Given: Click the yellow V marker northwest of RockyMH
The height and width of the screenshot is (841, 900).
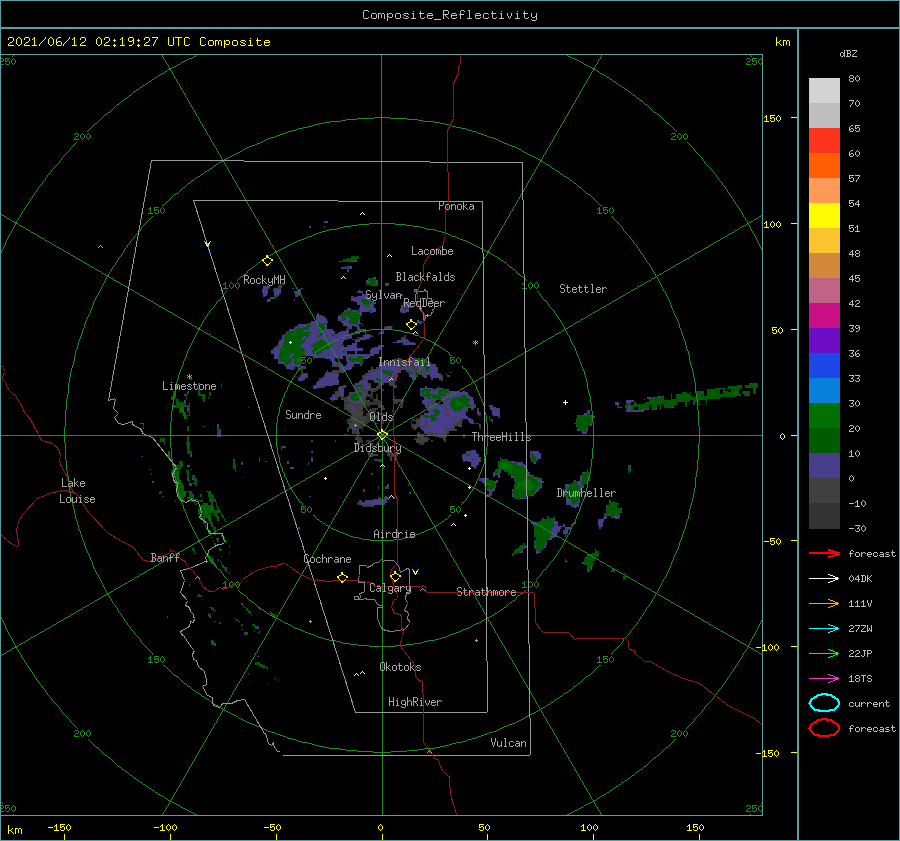Looking at the screenshot, I should (208, 244).
